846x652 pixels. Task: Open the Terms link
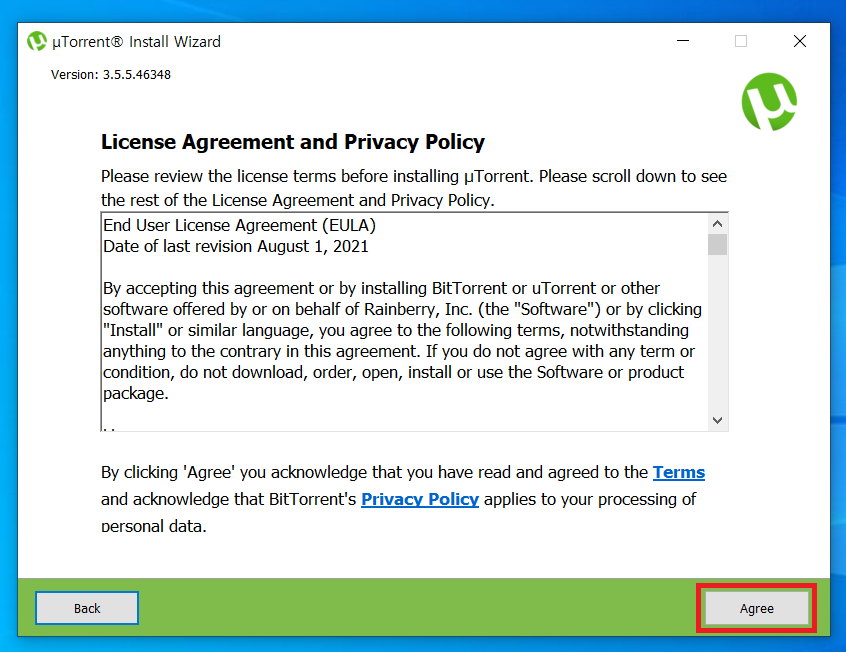[679, 472]
